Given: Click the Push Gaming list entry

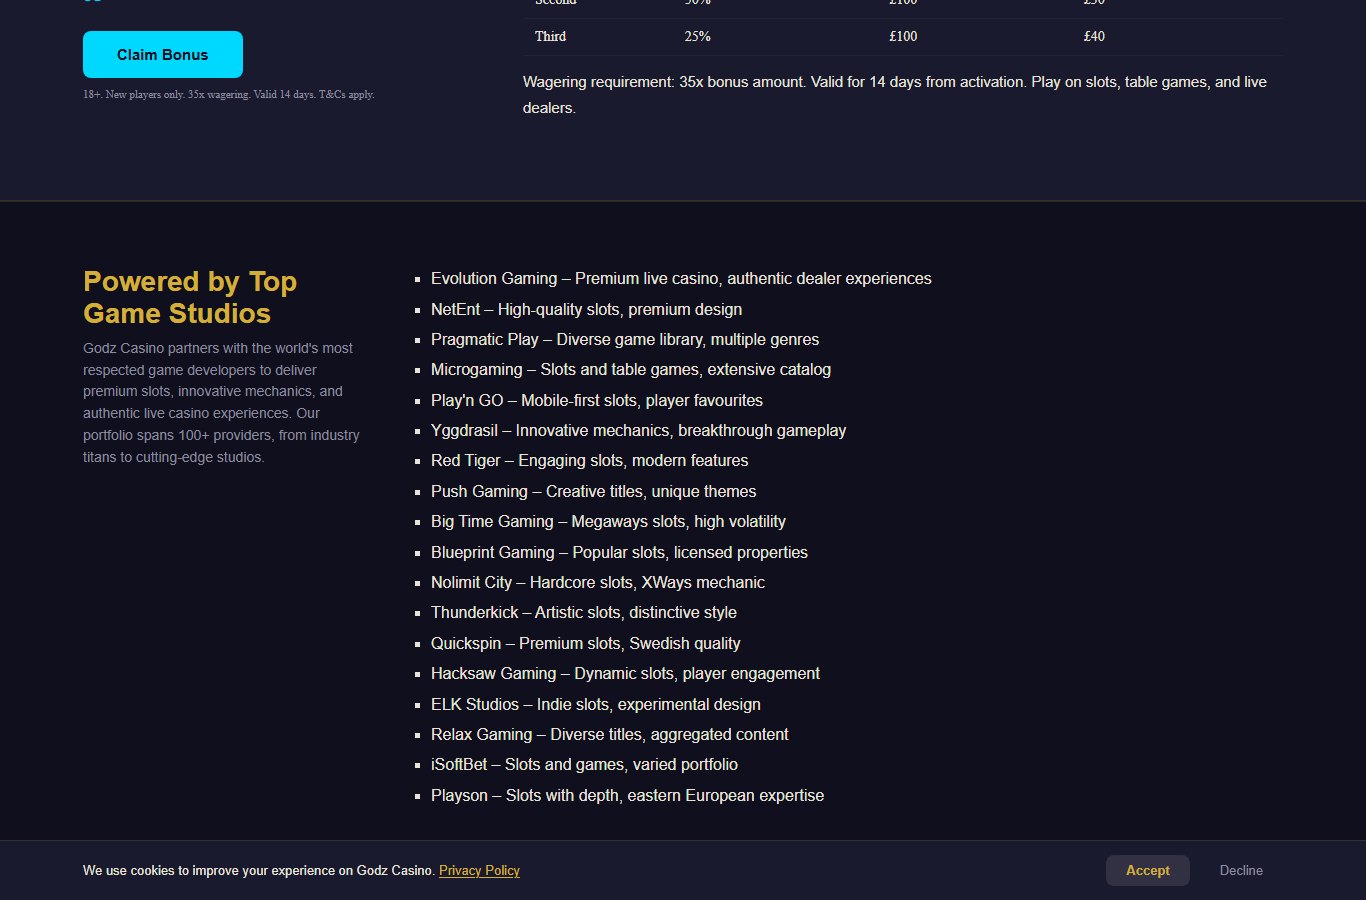Looking at the screenshot, I should (593, 491).
